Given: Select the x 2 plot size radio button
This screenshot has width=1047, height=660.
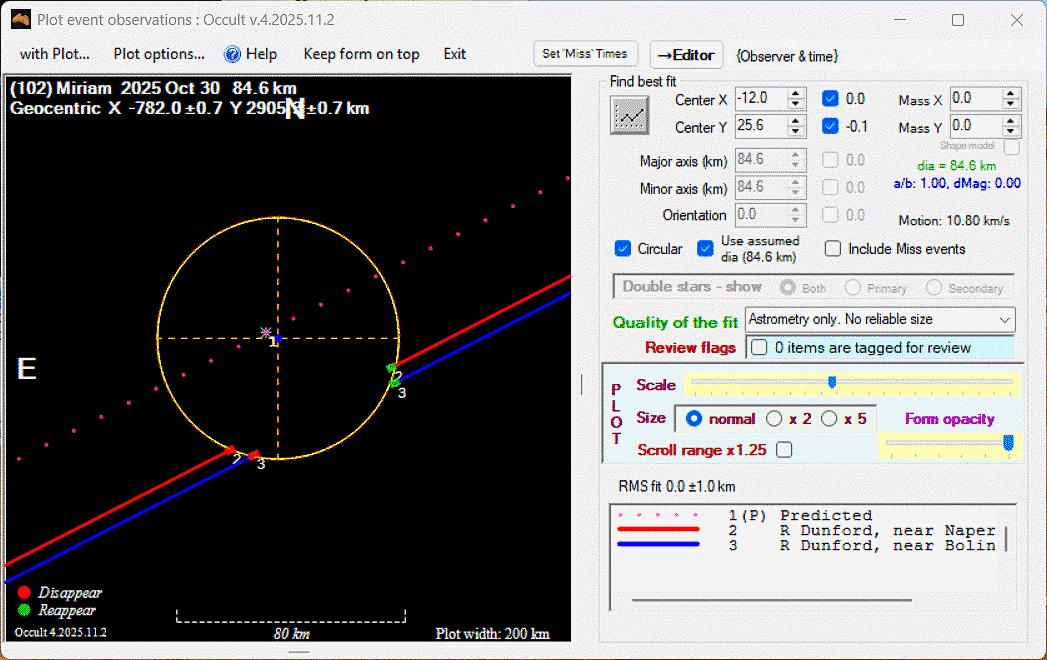Looking at the screenshot, I should (774, 419).
